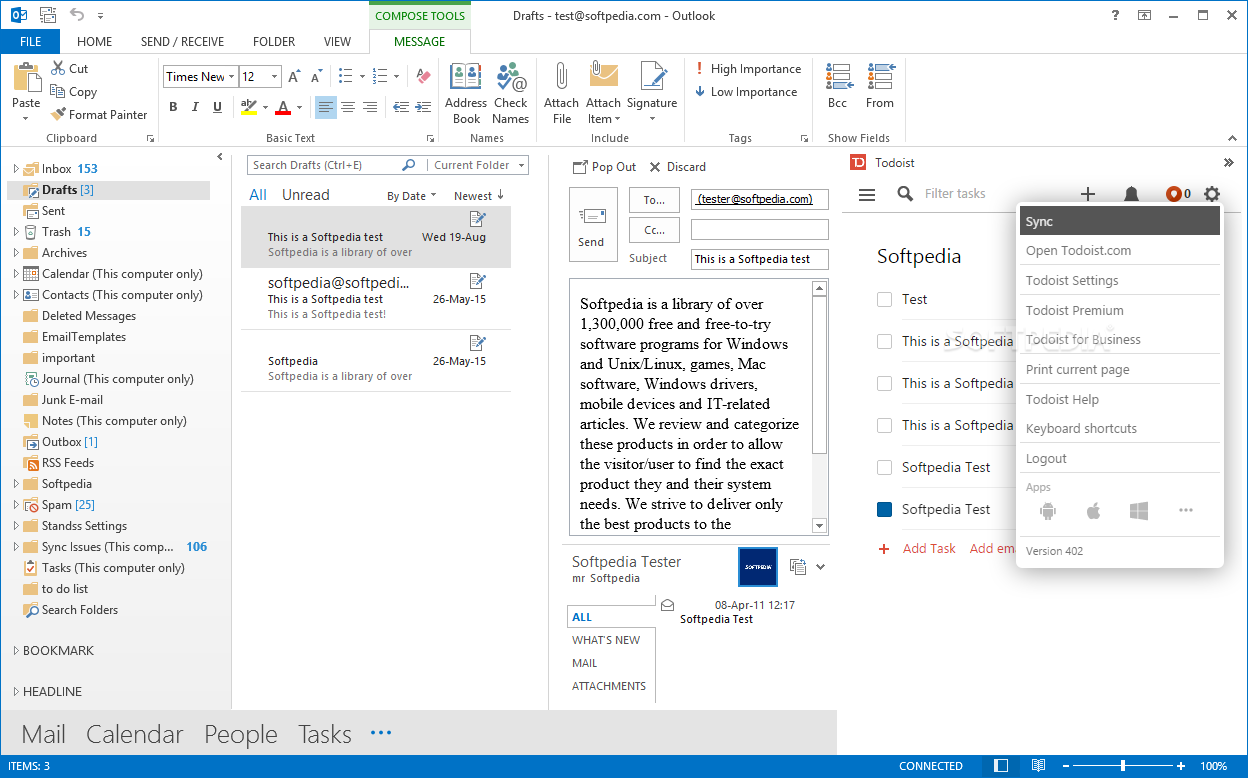Image resolution: width=1248 pixels, height=778 pixels.
Task: Open the font name dropdown
Action: (232, 77)
